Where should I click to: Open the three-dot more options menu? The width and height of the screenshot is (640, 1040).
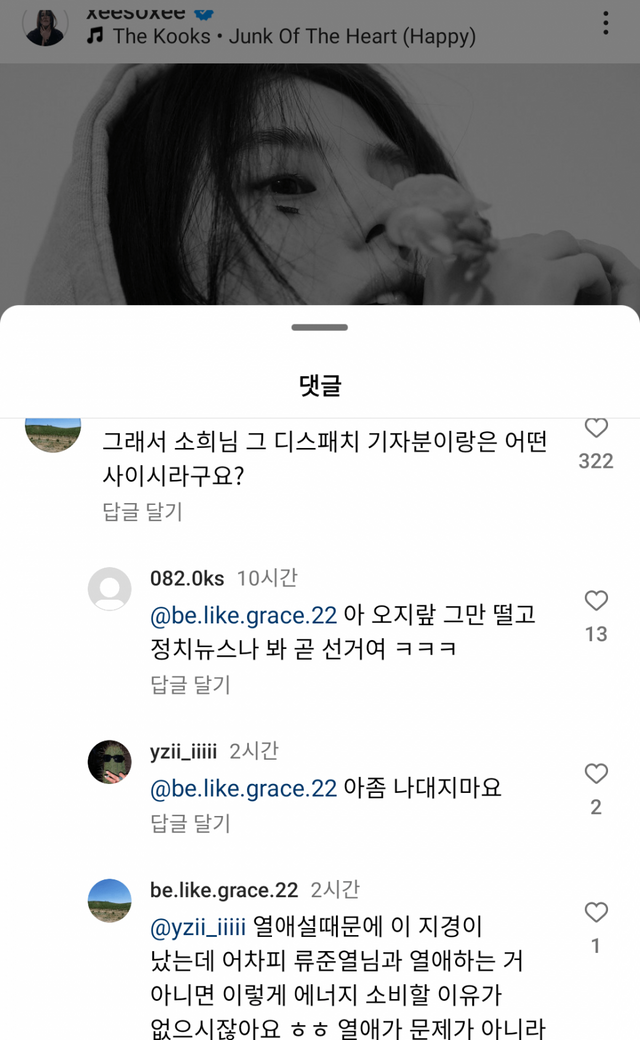coord(606,23)
